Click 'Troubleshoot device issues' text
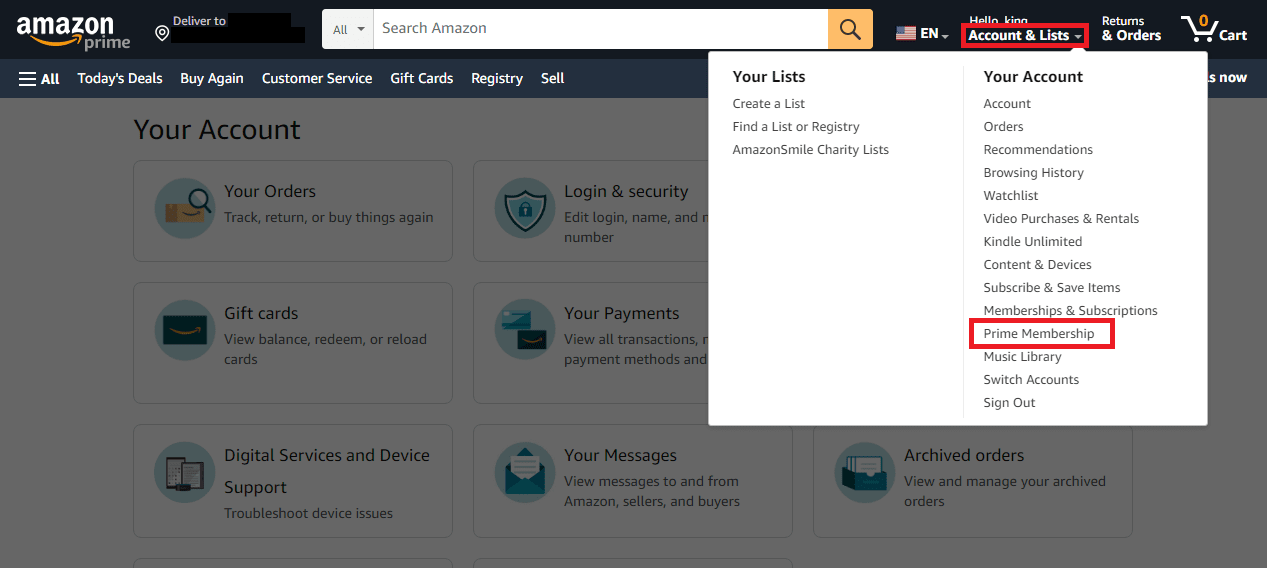Screen dimensions: 1267x568 click(308, 513)
